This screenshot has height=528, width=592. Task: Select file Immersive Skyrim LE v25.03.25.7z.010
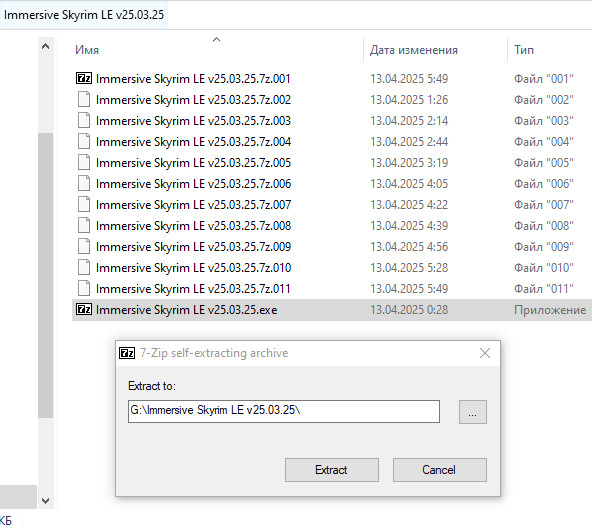193,268
